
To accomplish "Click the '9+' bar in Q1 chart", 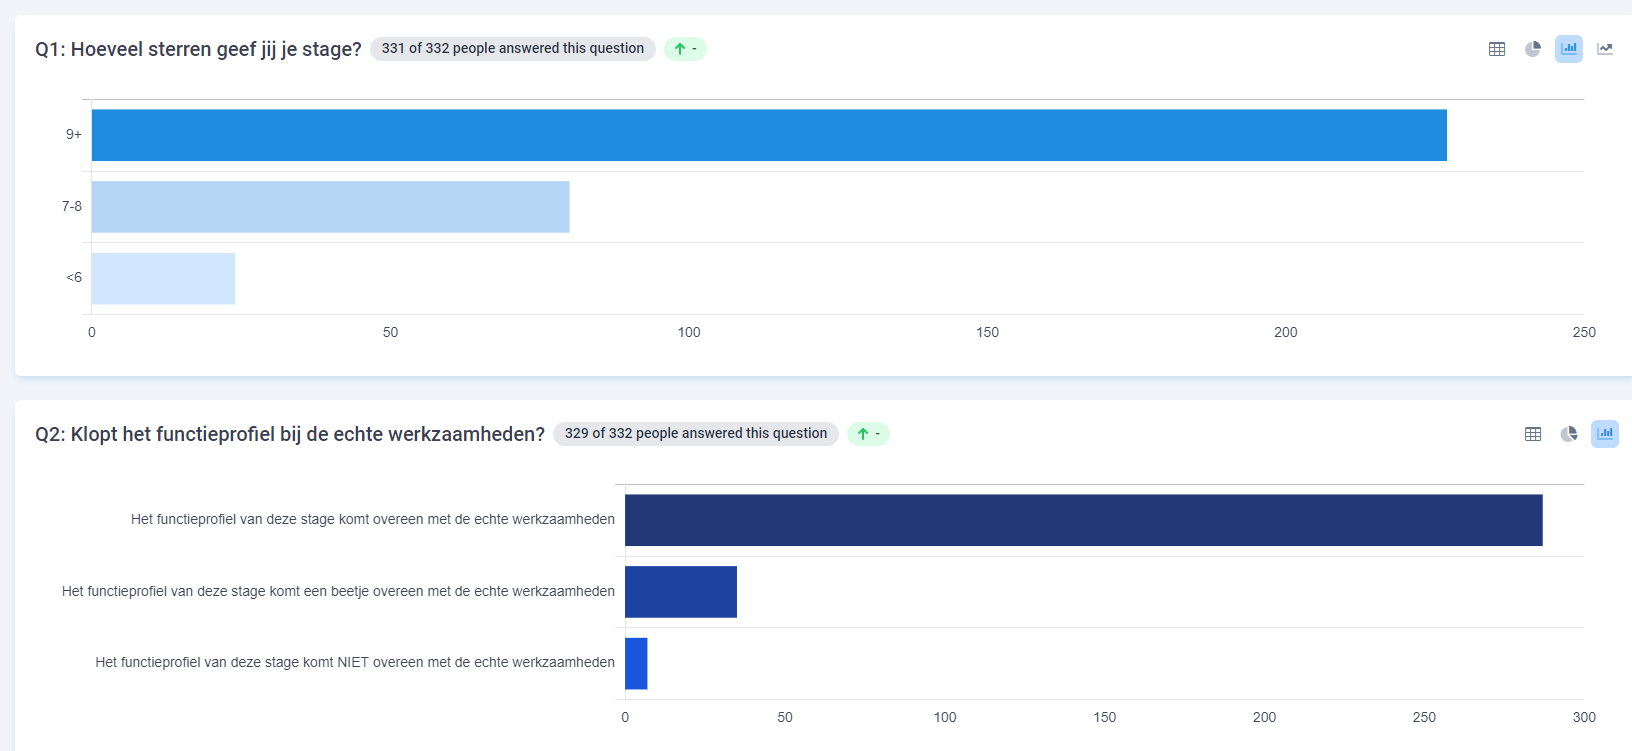I will [x=768, y=135].
